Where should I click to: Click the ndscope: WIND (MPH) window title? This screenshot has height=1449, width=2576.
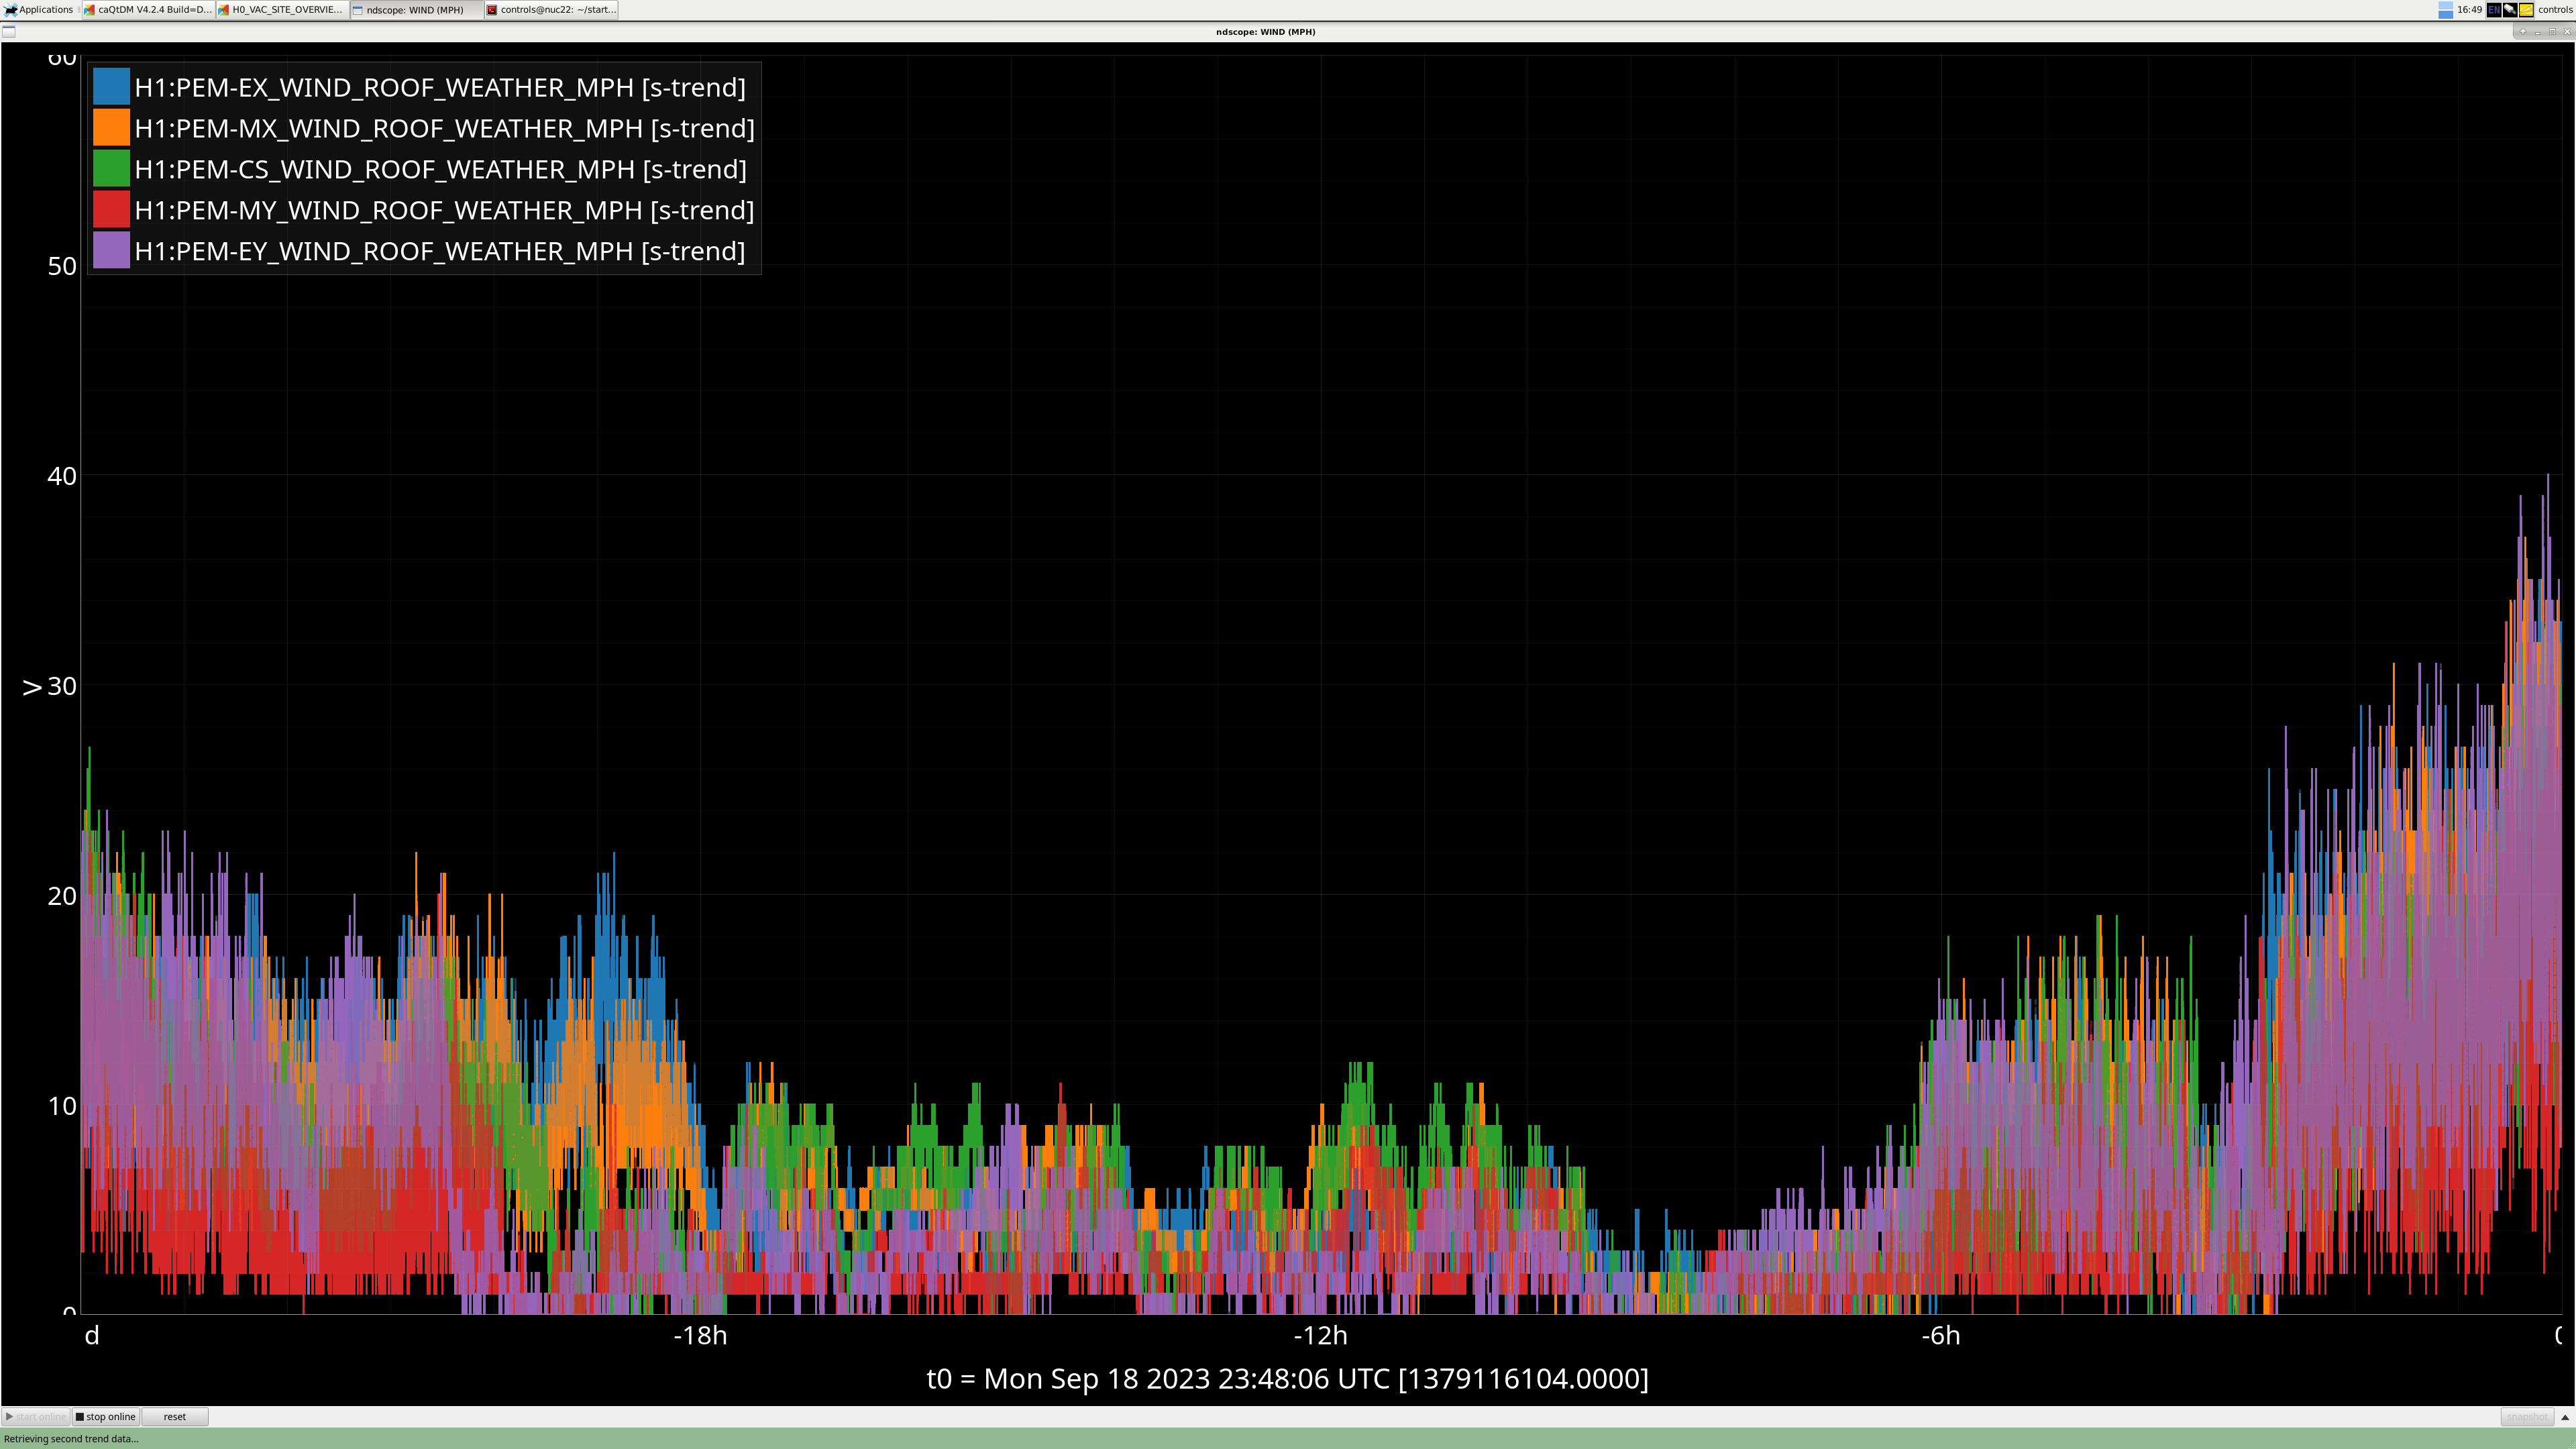pyautogui.click(x=1265, y=32)
